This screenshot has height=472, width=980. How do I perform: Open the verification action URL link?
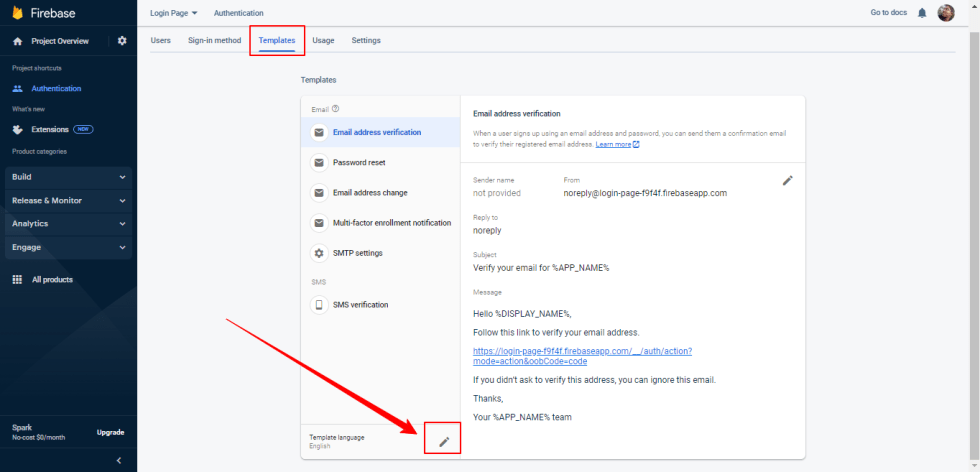point(582,356)
